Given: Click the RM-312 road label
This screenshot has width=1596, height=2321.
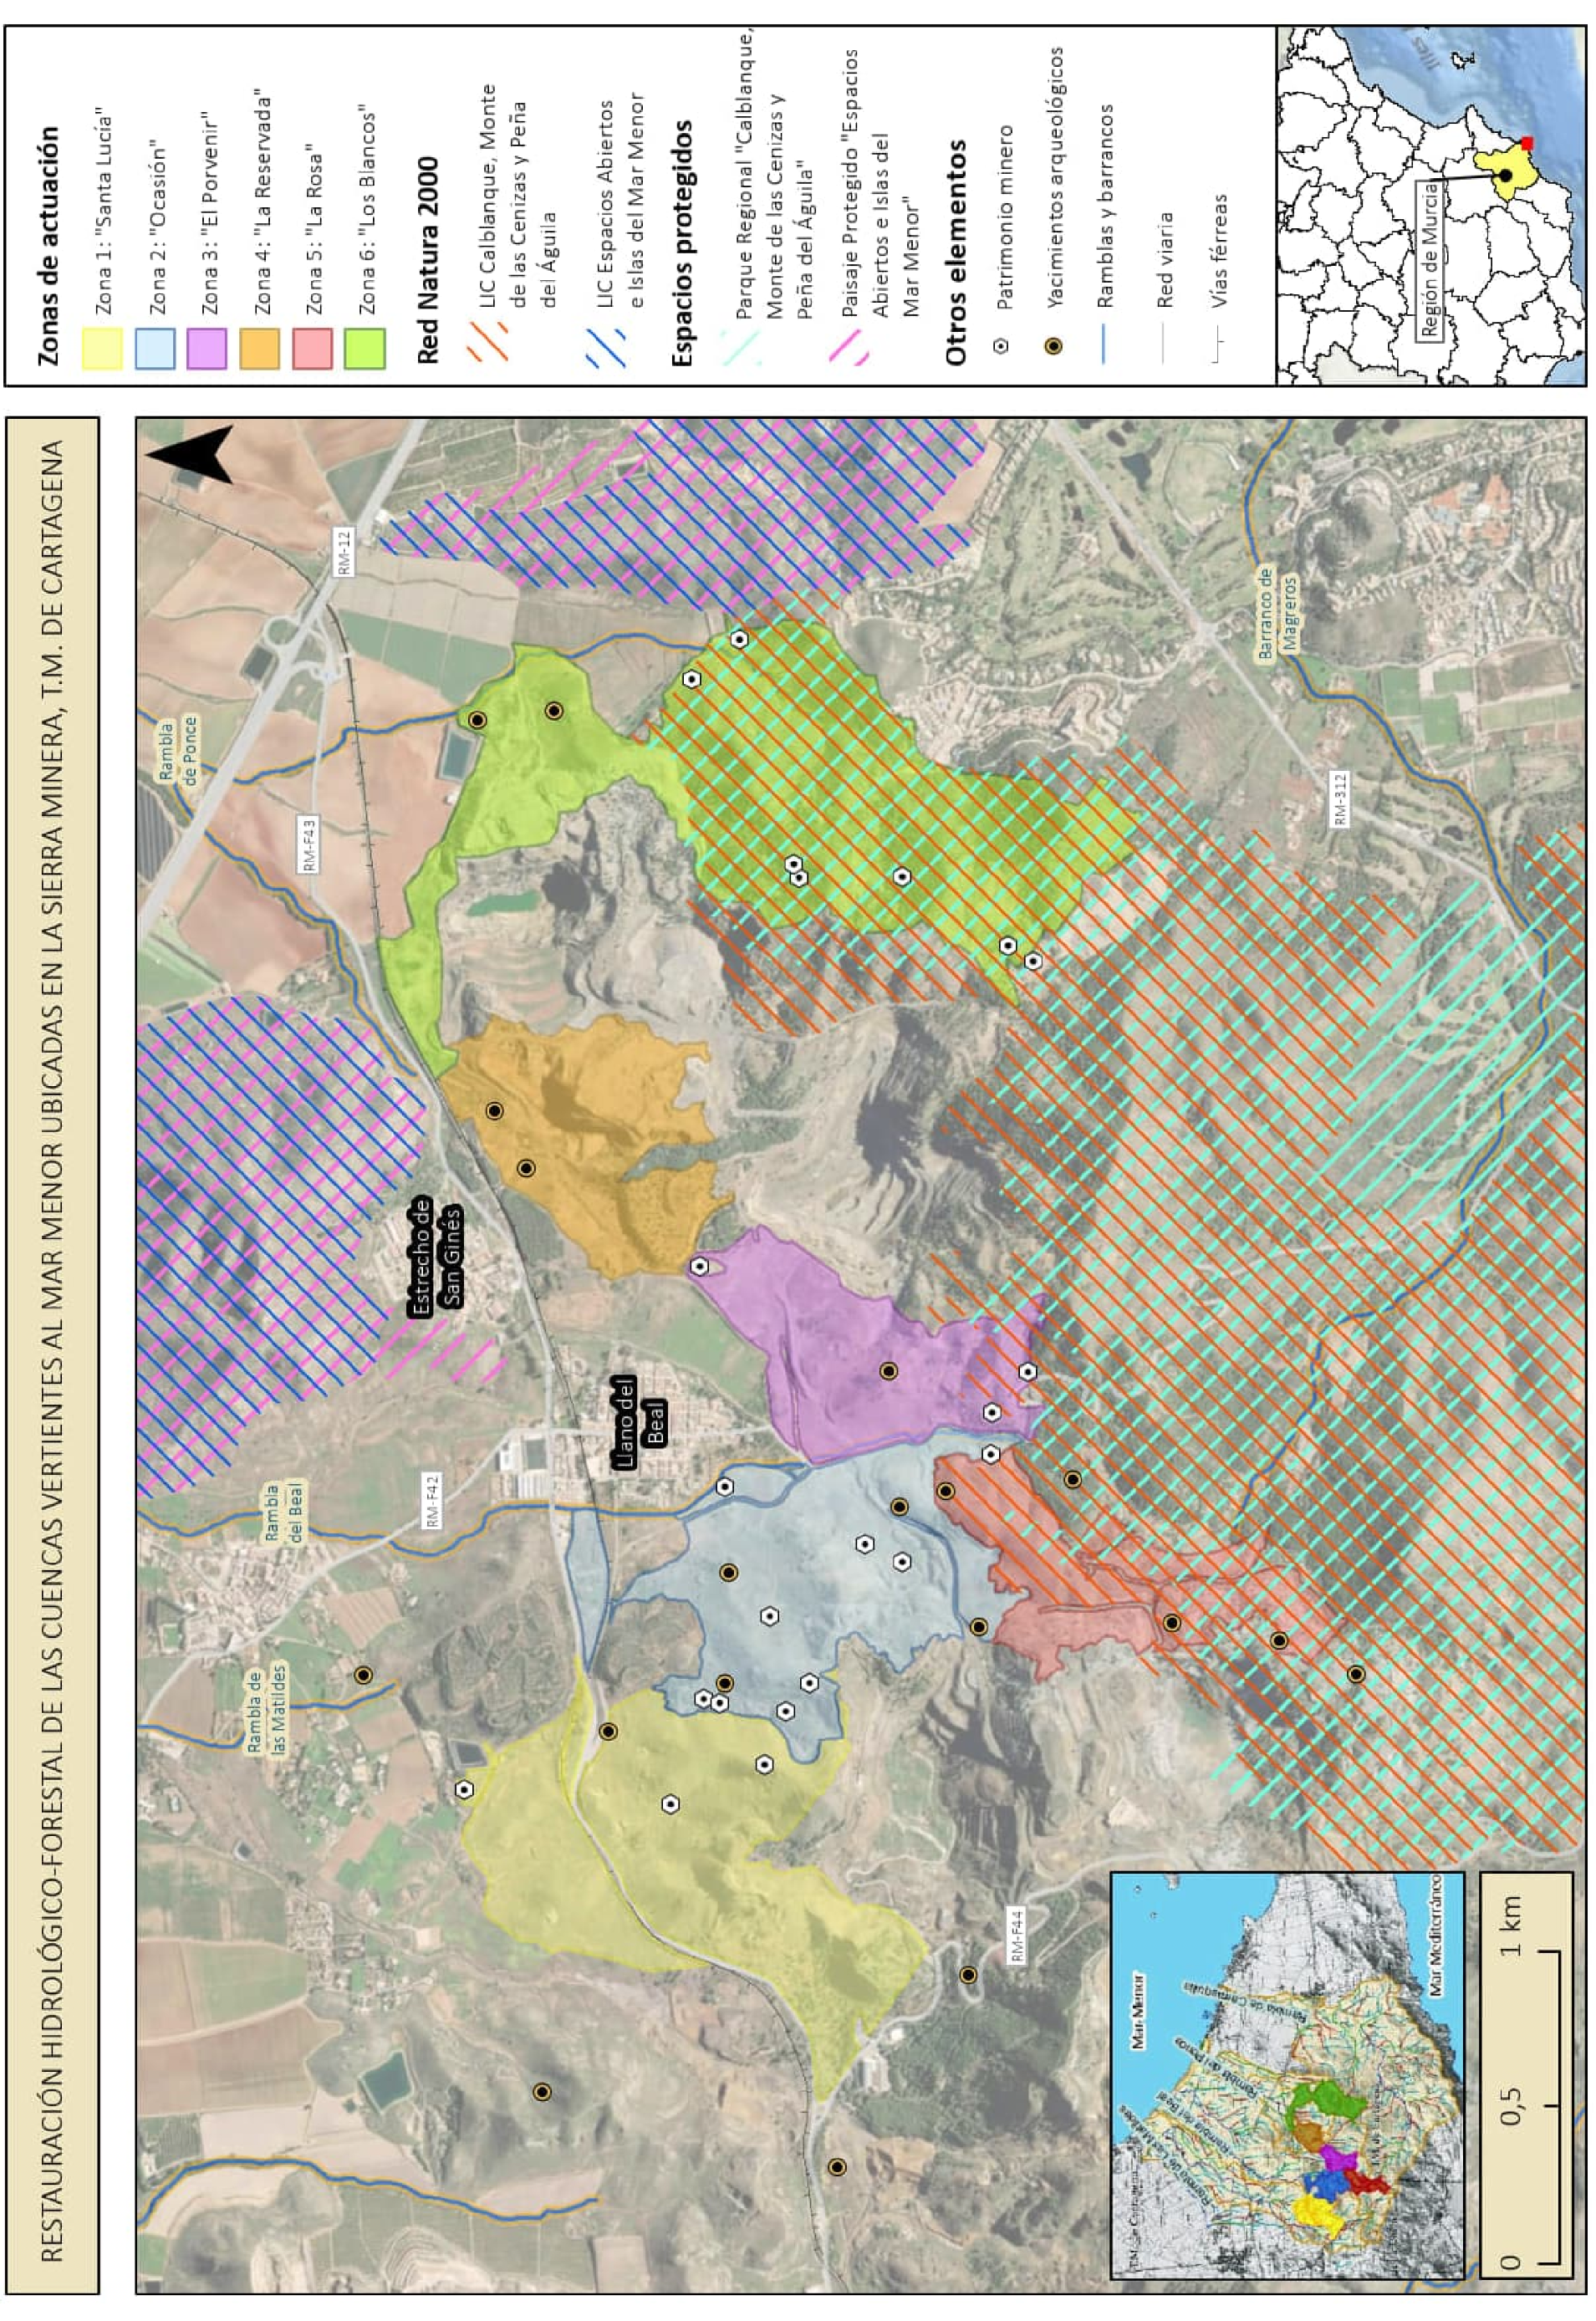Looking at the screenshot, I should (1340, 799).
